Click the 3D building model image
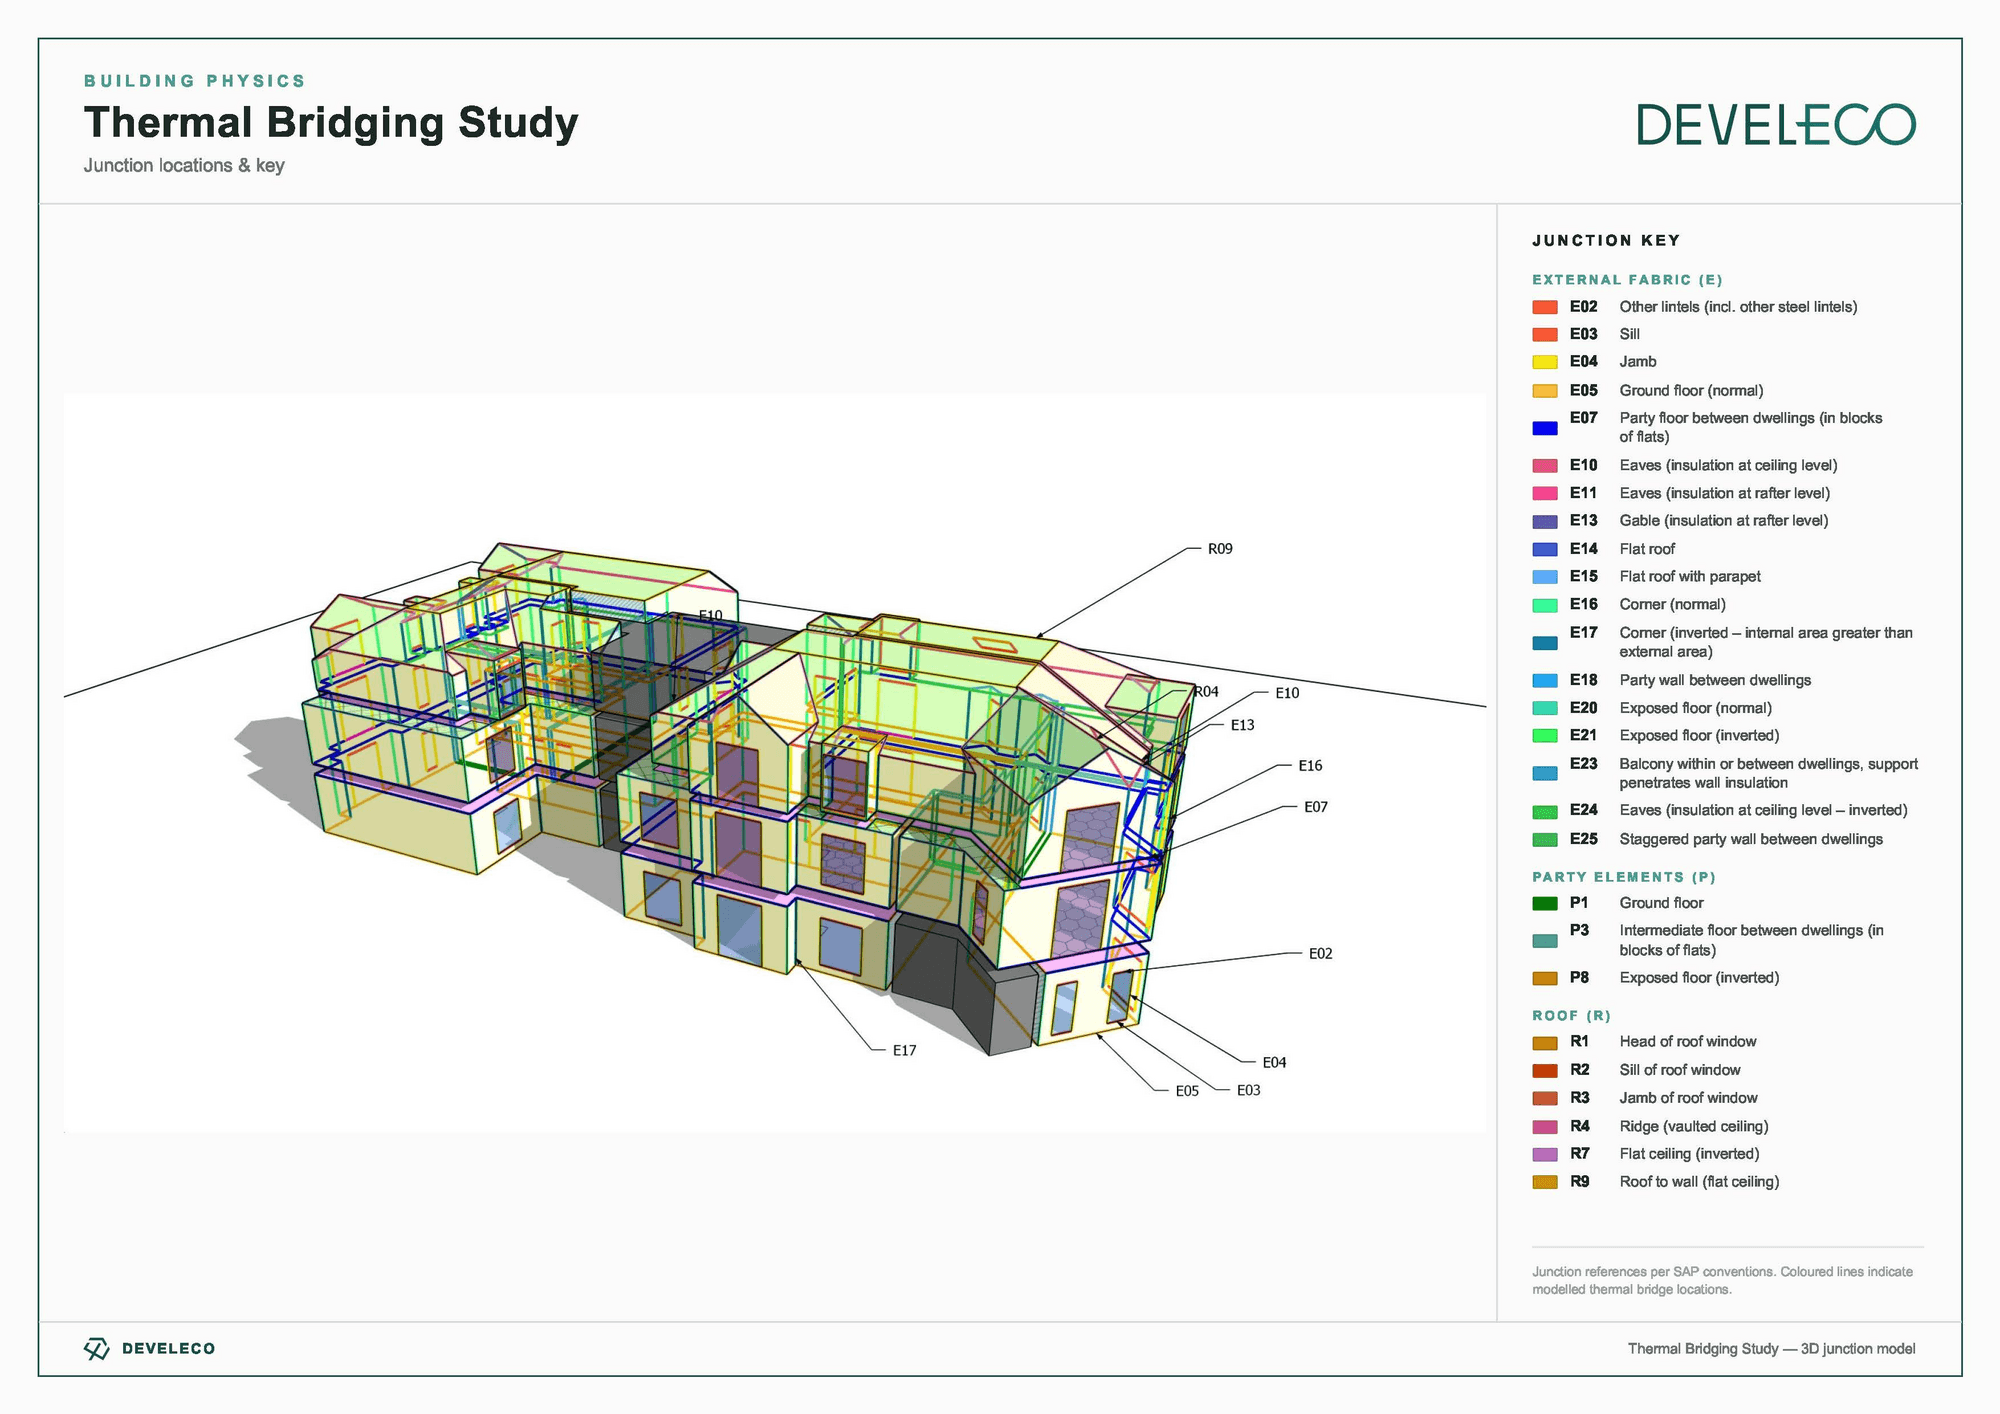 pos(775,763)
